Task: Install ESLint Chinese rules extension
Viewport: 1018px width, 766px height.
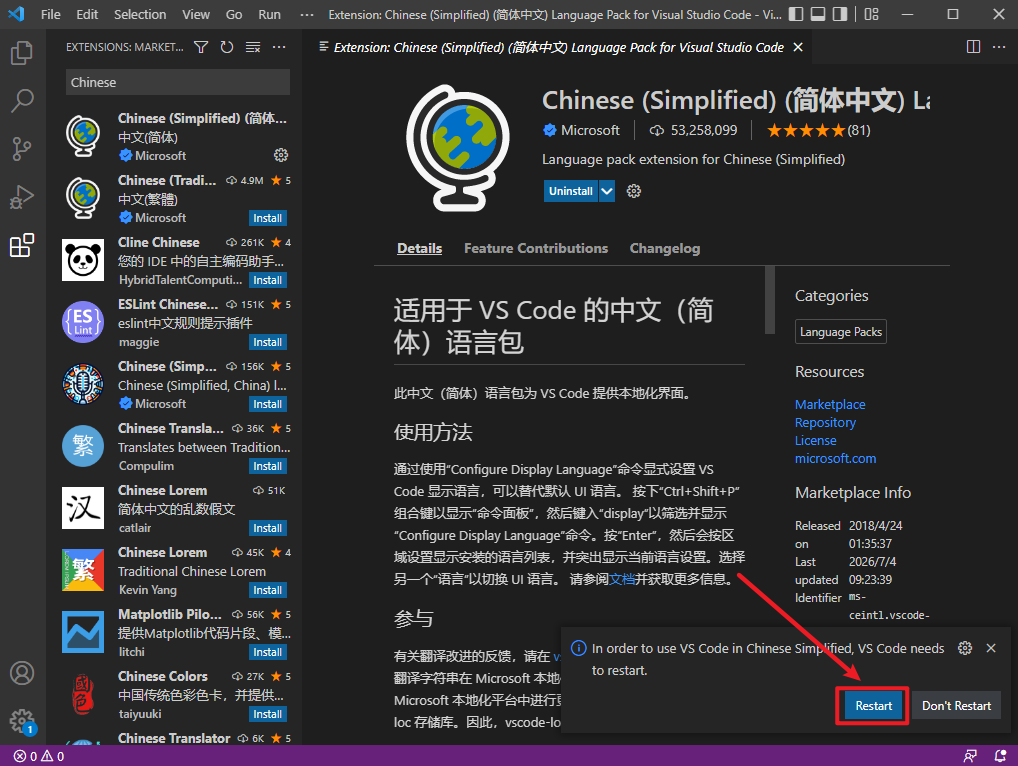Action: tap(267, 342)
